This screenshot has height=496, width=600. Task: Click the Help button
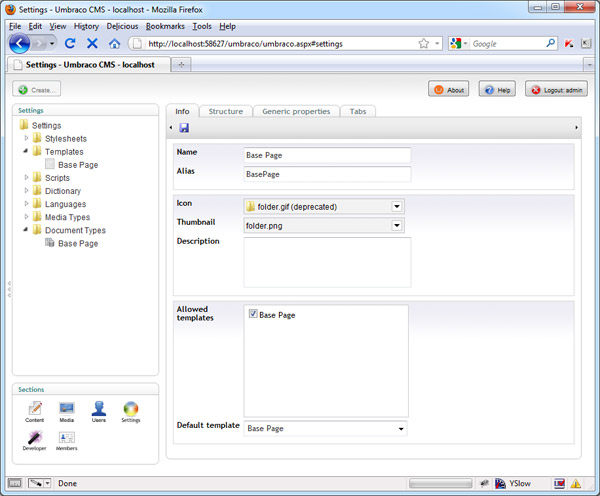(497, 90)
